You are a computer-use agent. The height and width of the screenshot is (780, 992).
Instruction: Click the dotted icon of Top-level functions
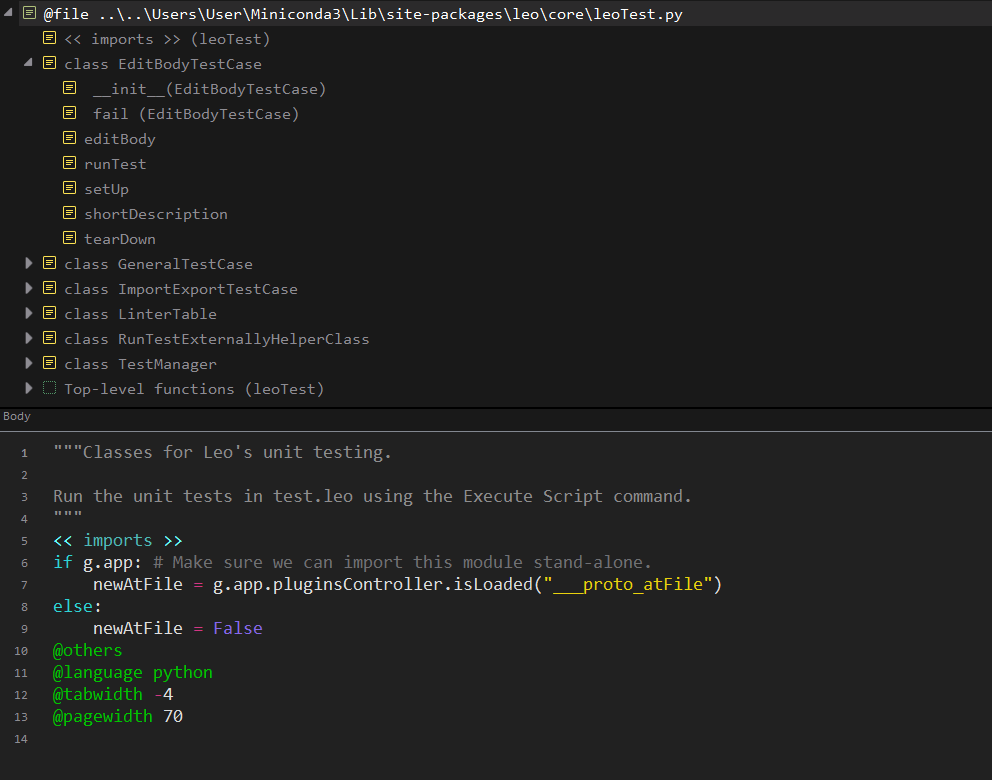[x=49, y=388]
